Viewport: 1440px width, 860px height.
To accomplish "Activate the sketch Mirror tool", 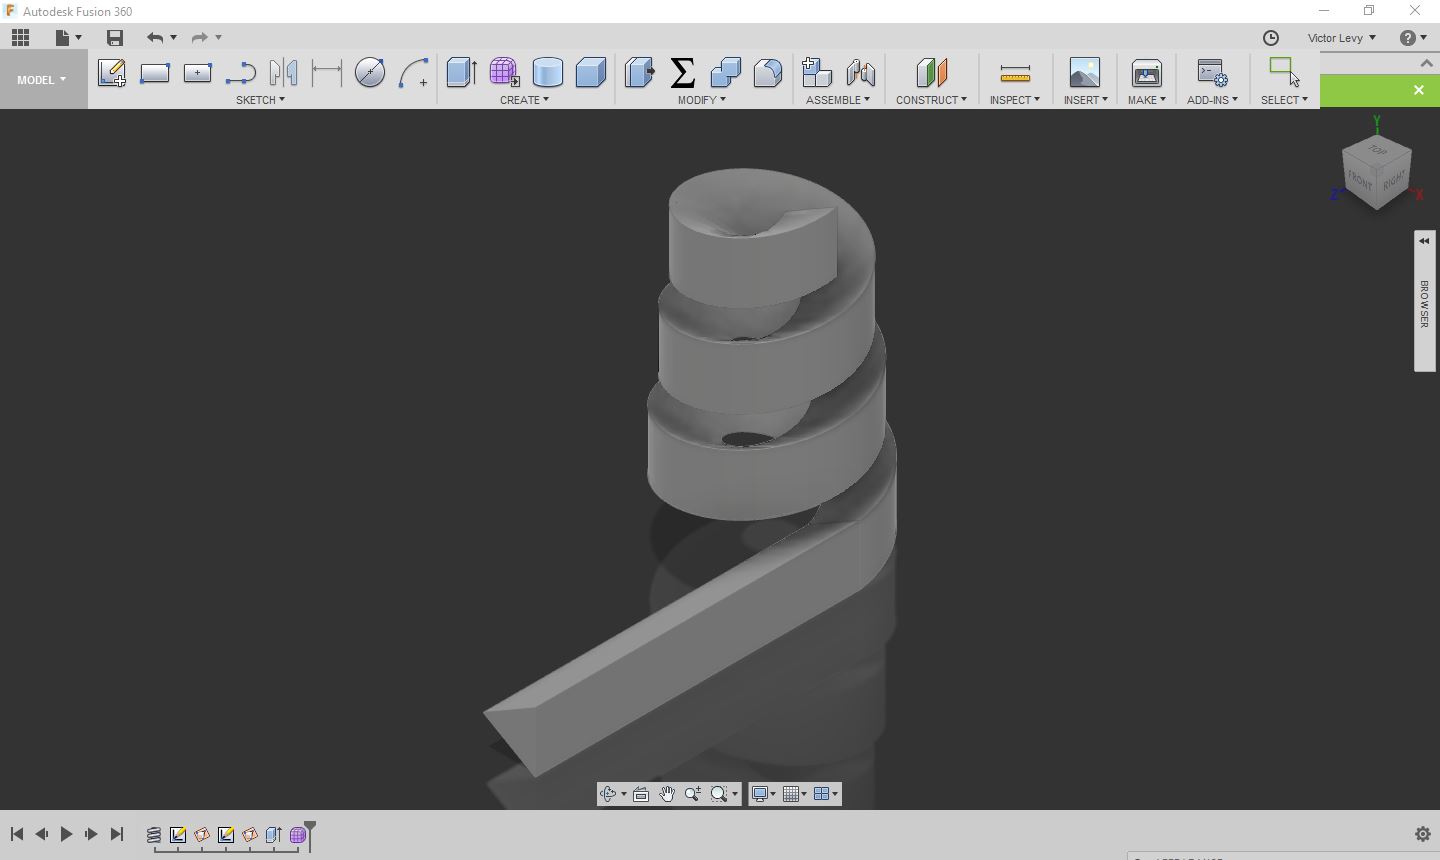I will pyautogui.click(x=284, y=72).
